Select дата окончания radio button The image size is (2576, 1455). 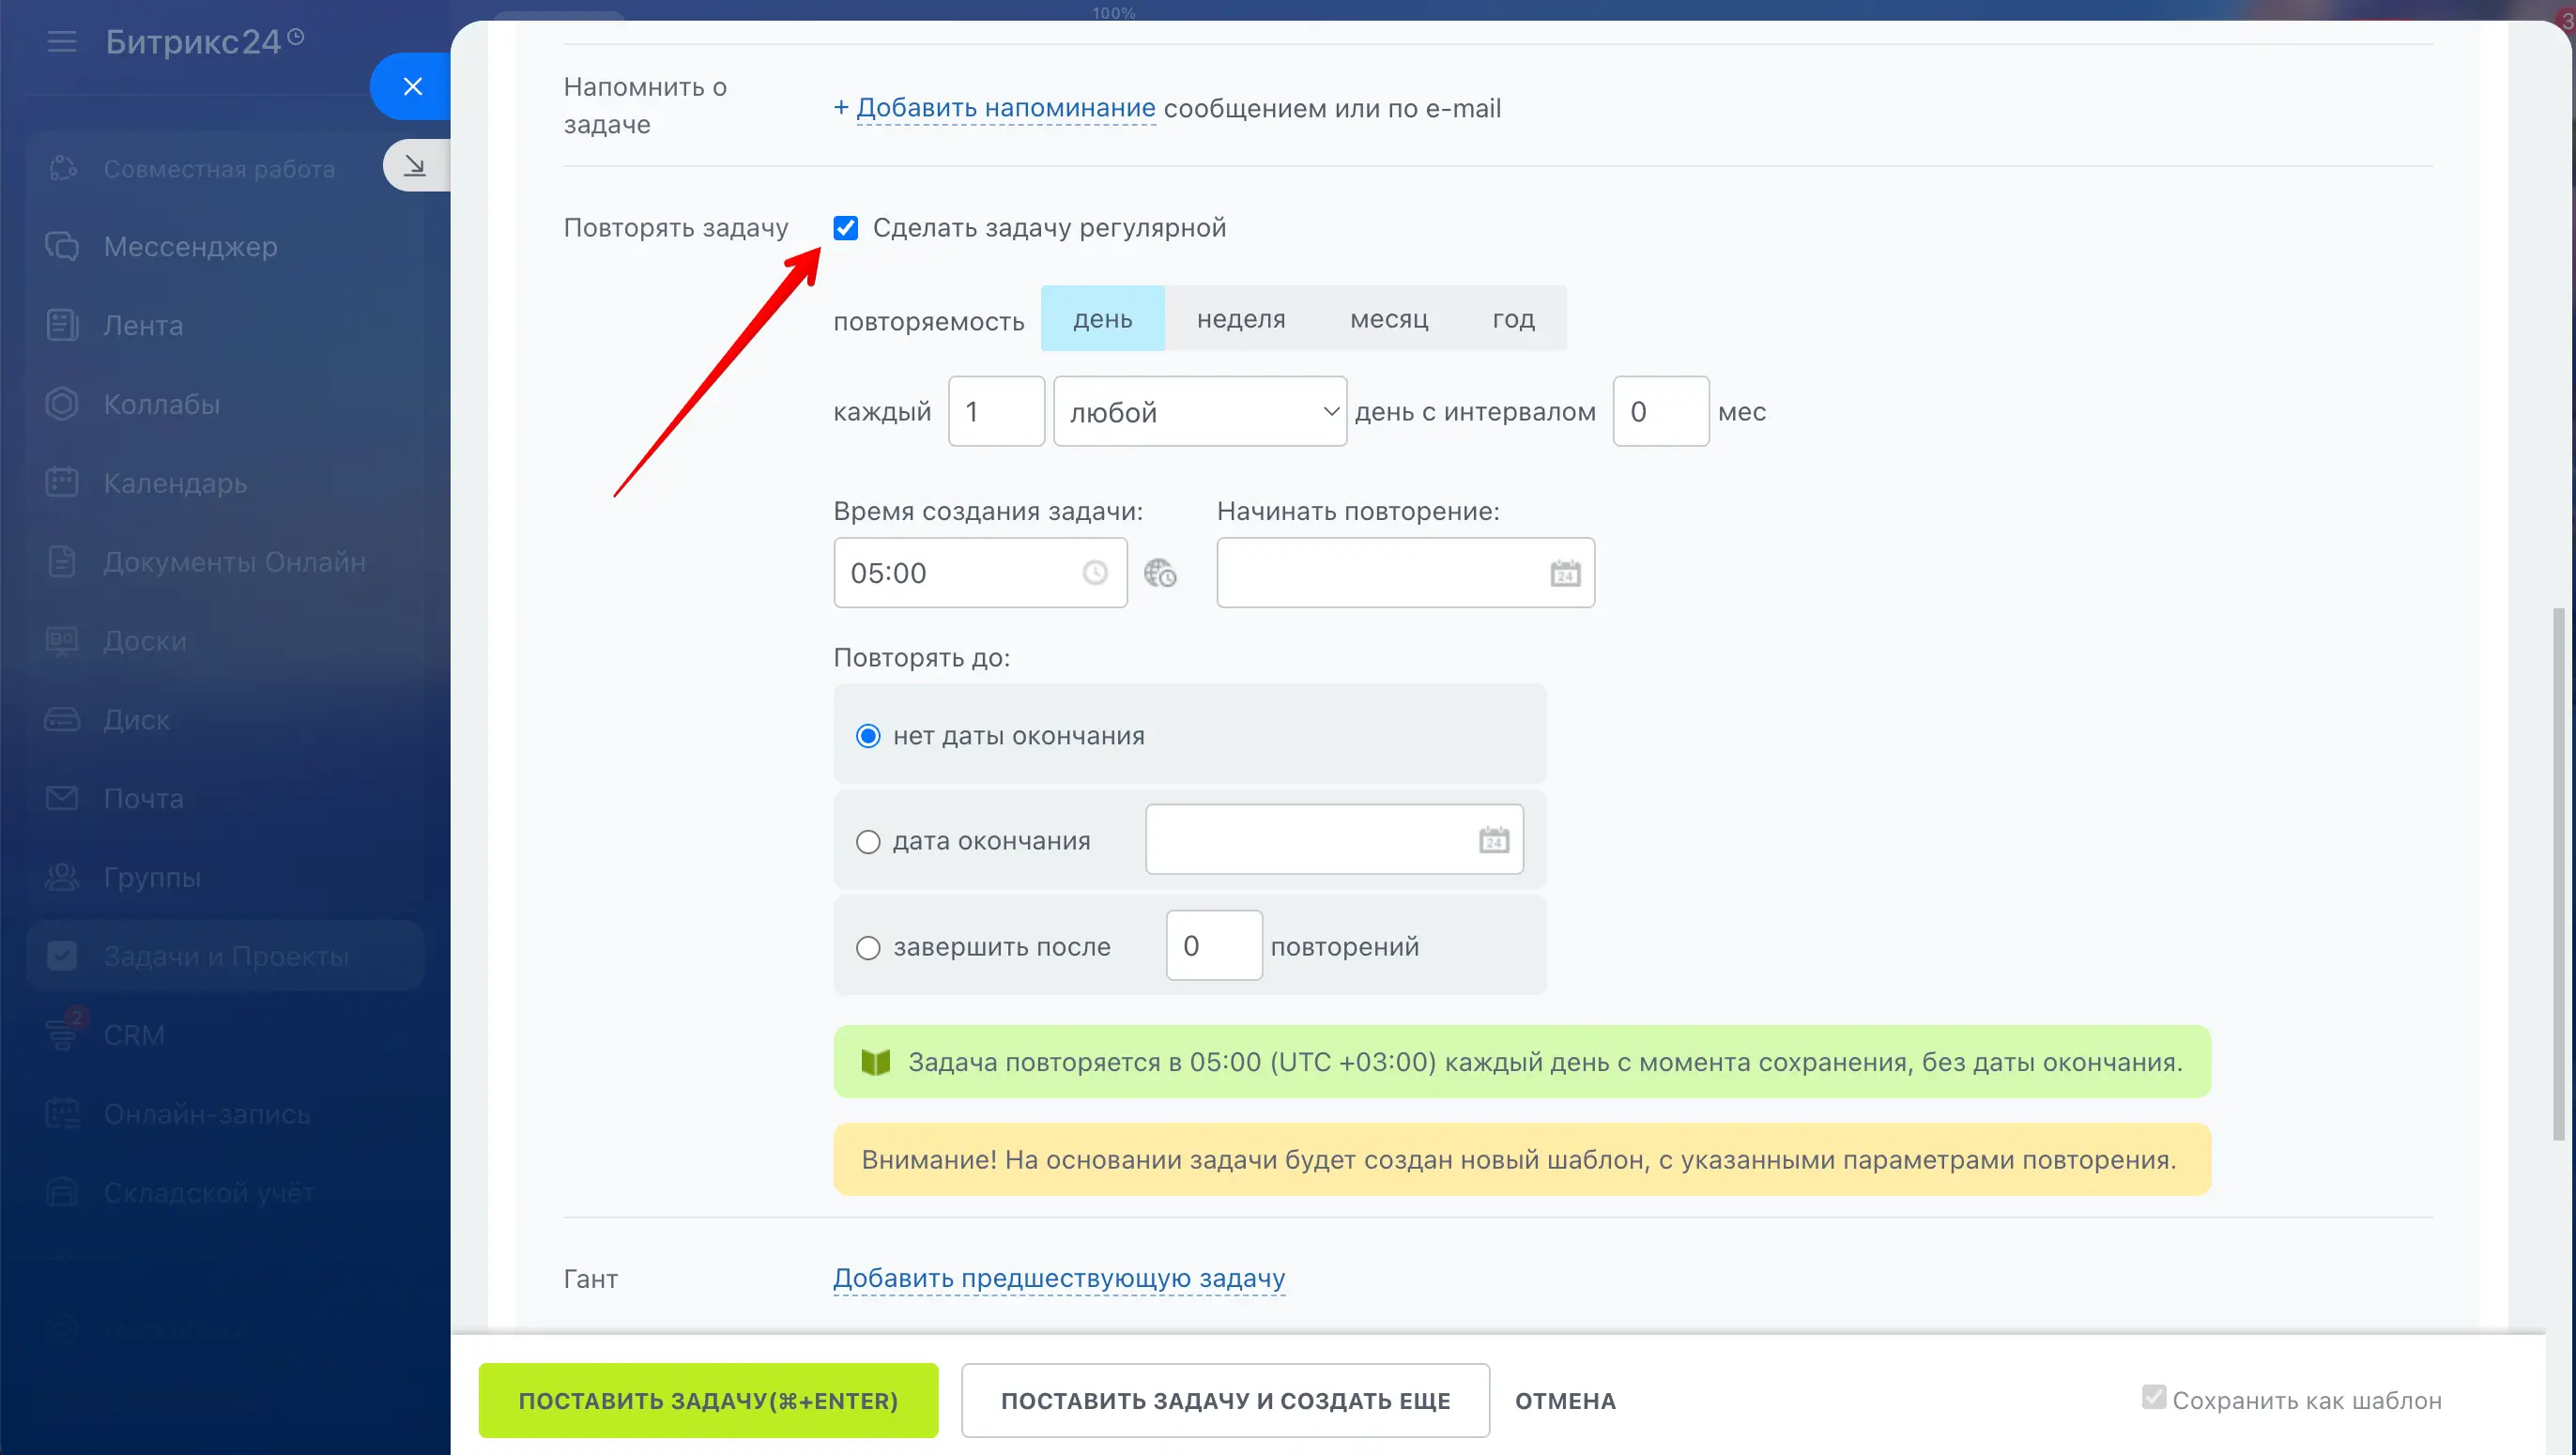(868, 842)
